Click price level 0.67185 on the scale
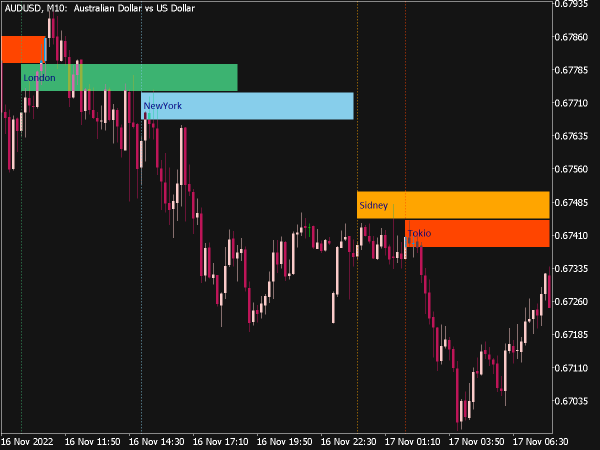The width and height of the screenshot is (600, 450). pyautogui.click(x=571, y=335)
